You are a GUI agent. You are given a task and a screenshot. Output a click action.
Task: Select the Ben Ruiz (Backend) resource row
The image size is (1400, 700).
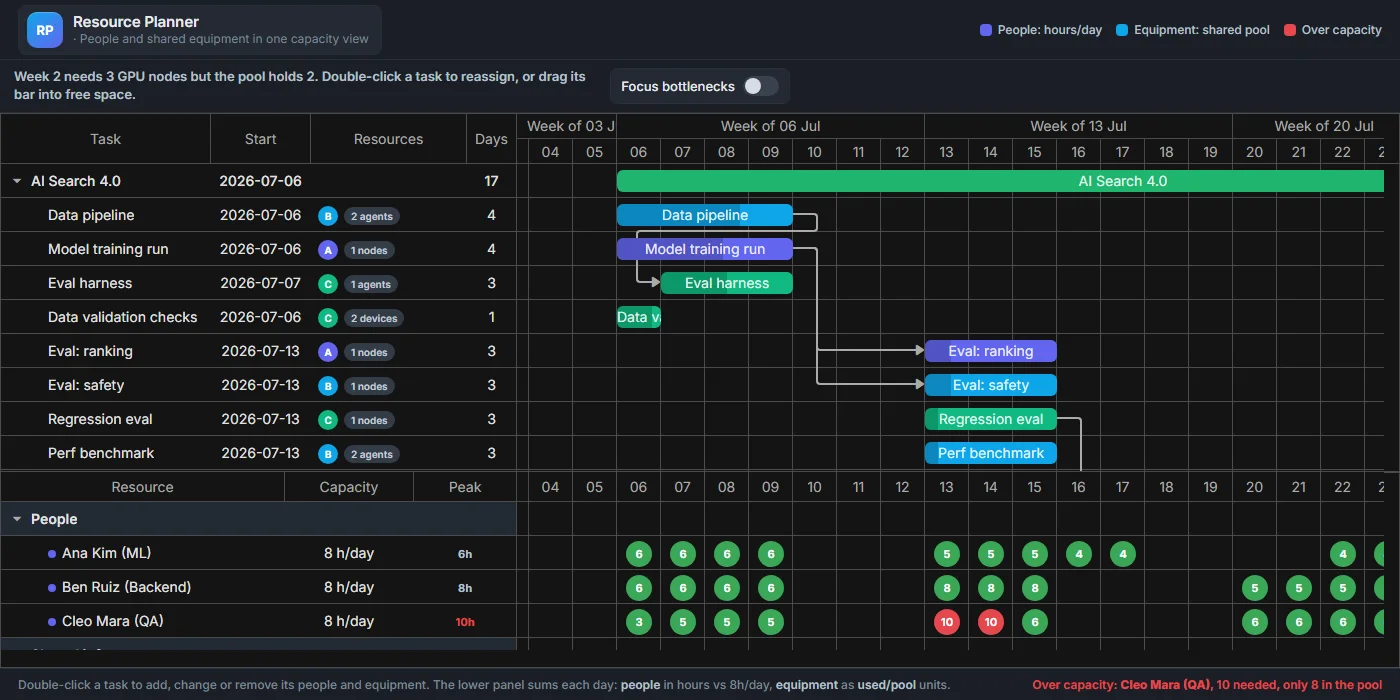(258, 587)
